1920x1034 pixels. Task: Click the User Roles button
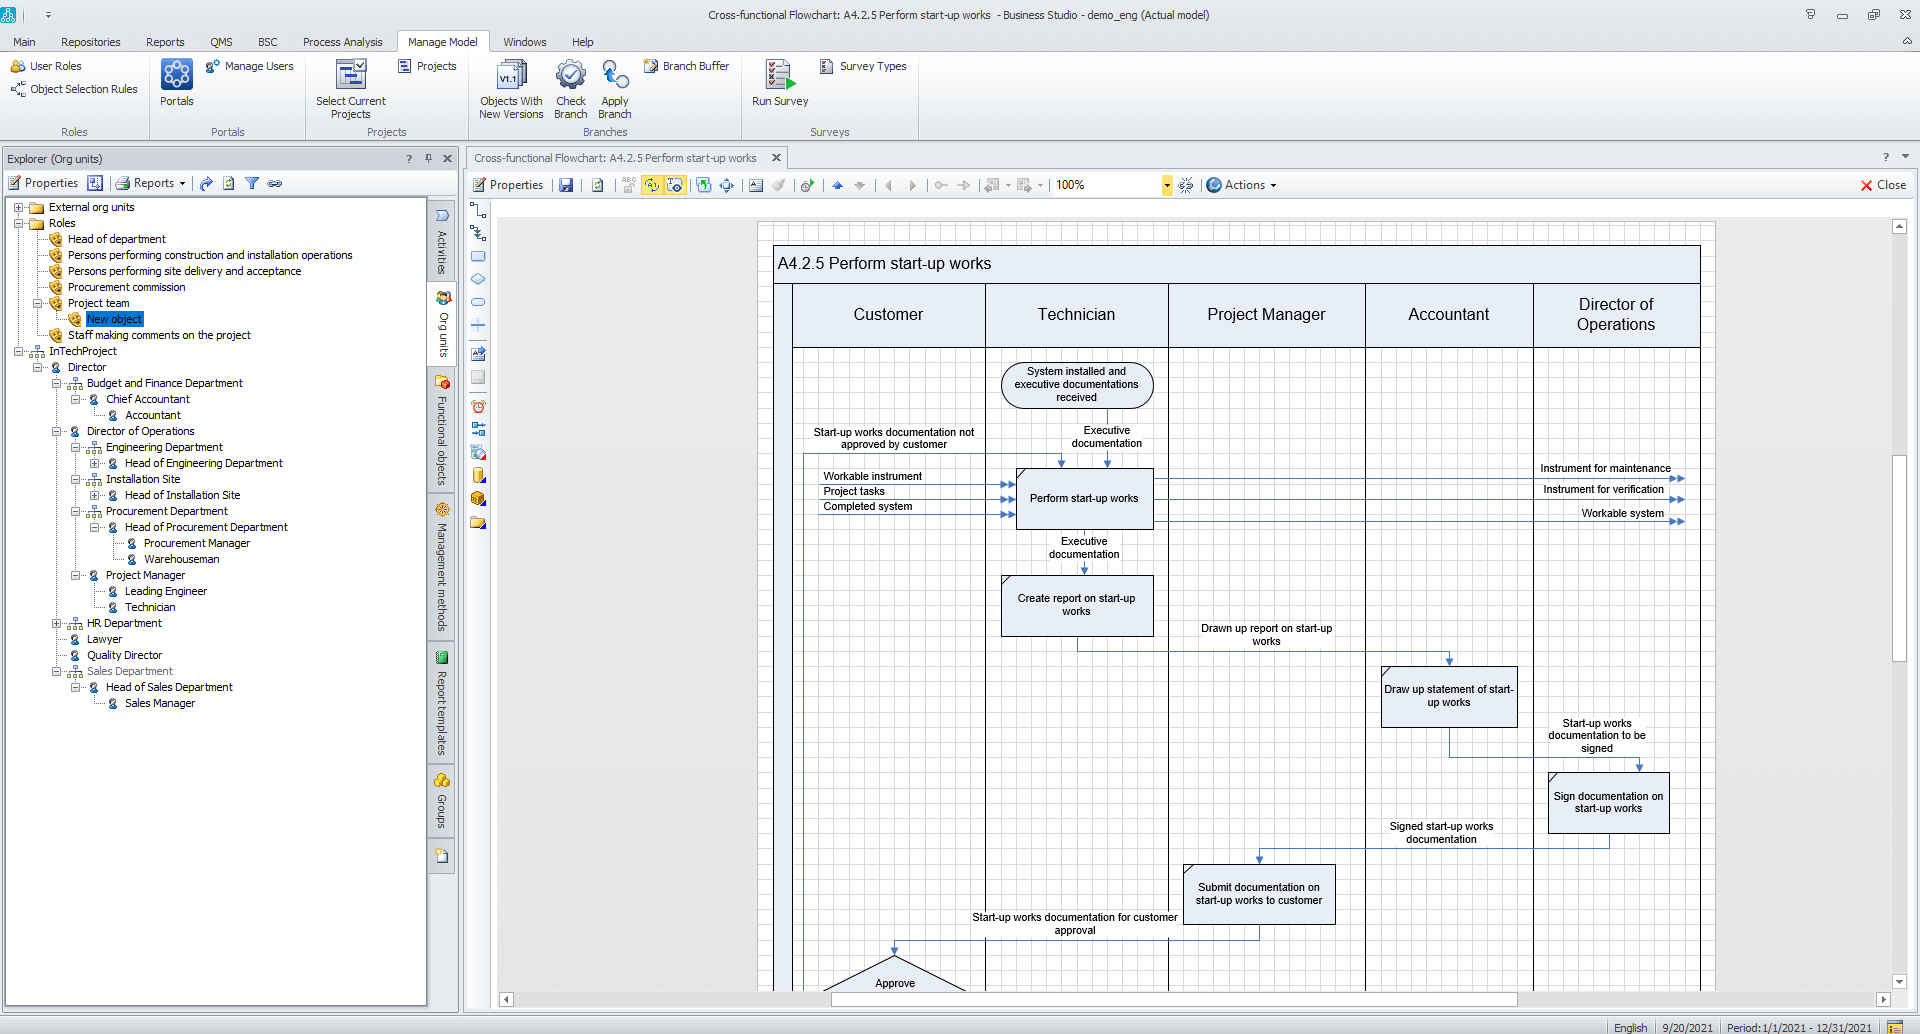46,66
